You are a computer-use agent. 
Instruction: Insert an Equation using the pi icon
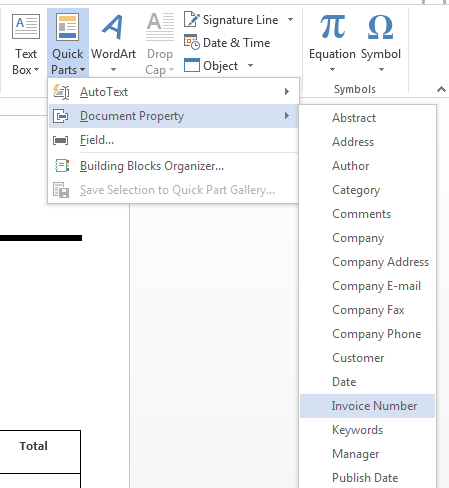(x=332, y=27)
